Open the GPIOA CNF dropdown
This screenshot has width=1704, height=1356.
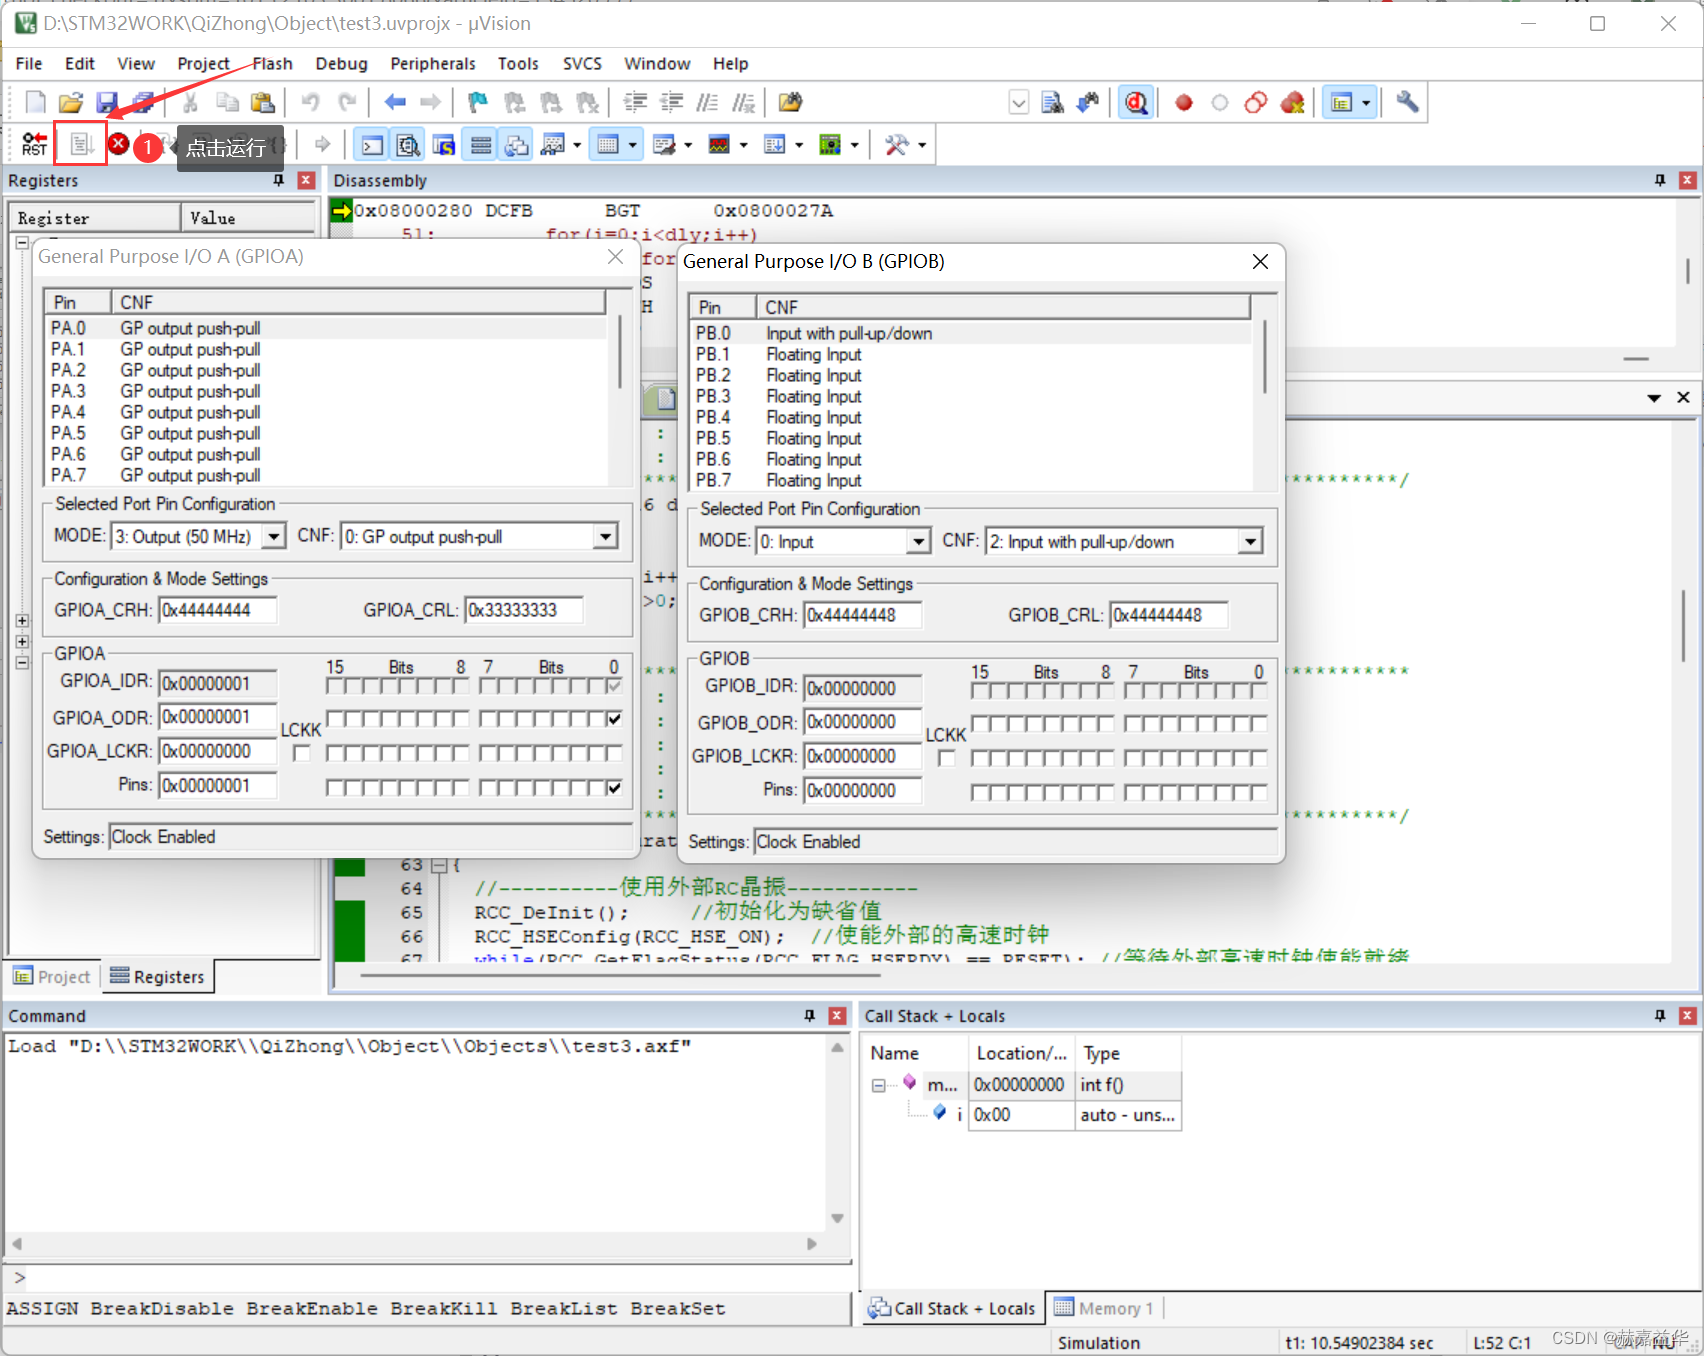tap(605, 537)
